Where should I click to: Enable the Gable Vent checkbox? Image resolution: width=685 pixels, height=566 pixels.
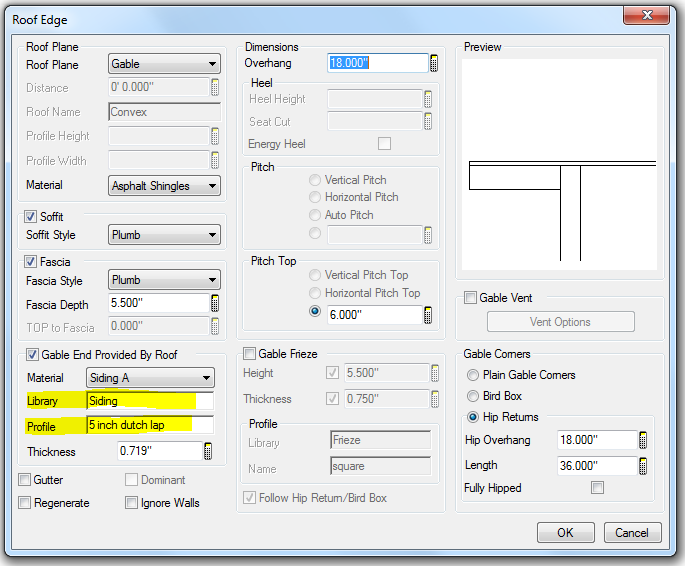(x=470, y=298)
